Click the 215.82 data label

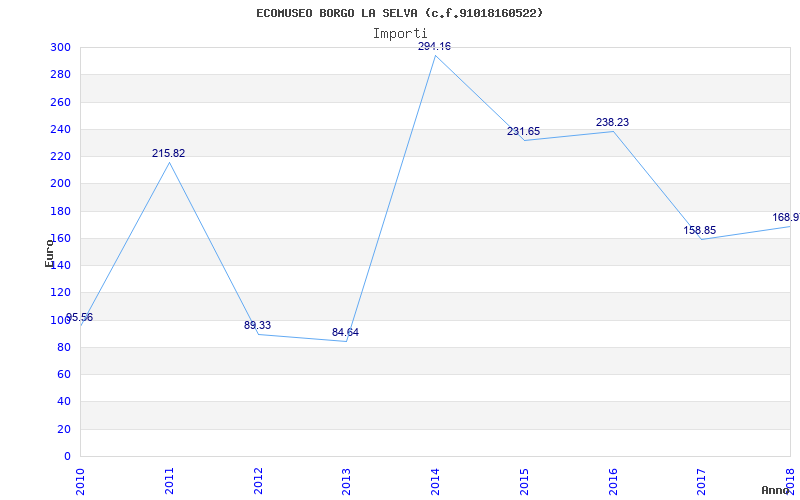tap(168, 153)
